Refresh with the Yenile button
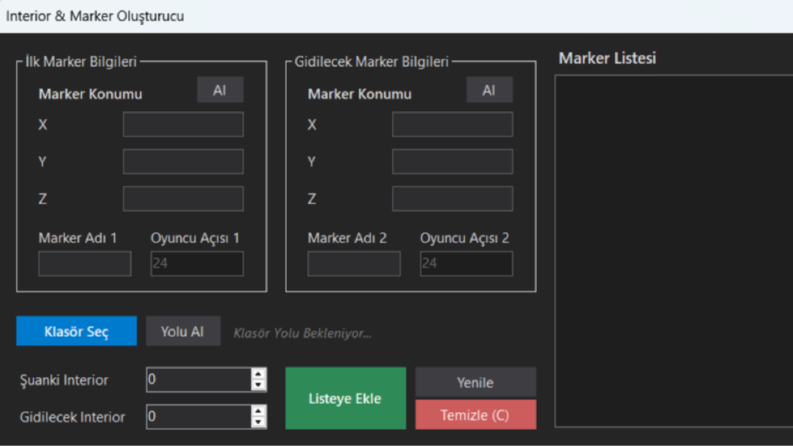Image resolution: width=793 pixels, height=446 pixels. [475, 382]
